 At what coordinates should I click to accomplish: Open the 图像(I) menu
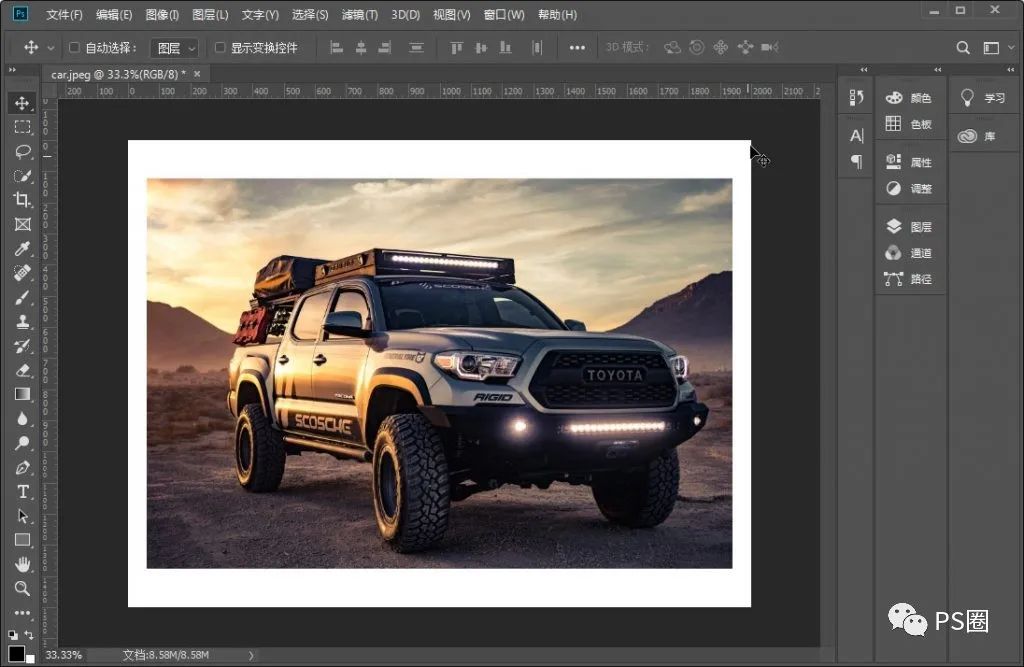point(162,14)
